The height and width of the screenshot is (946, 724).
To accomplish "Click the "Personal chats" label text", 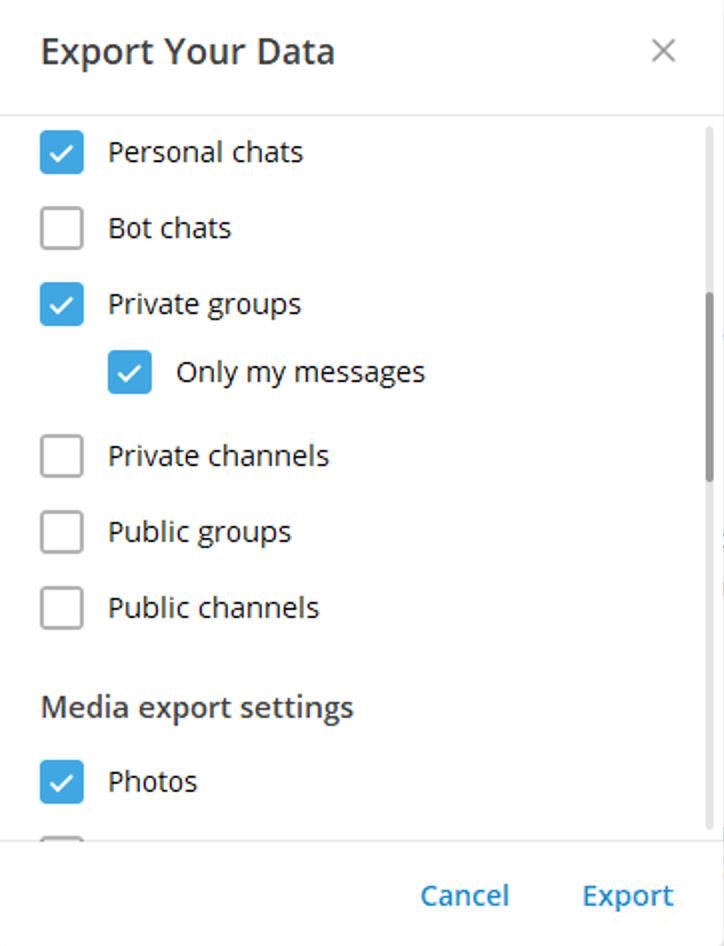I will (x=205, y=153).
